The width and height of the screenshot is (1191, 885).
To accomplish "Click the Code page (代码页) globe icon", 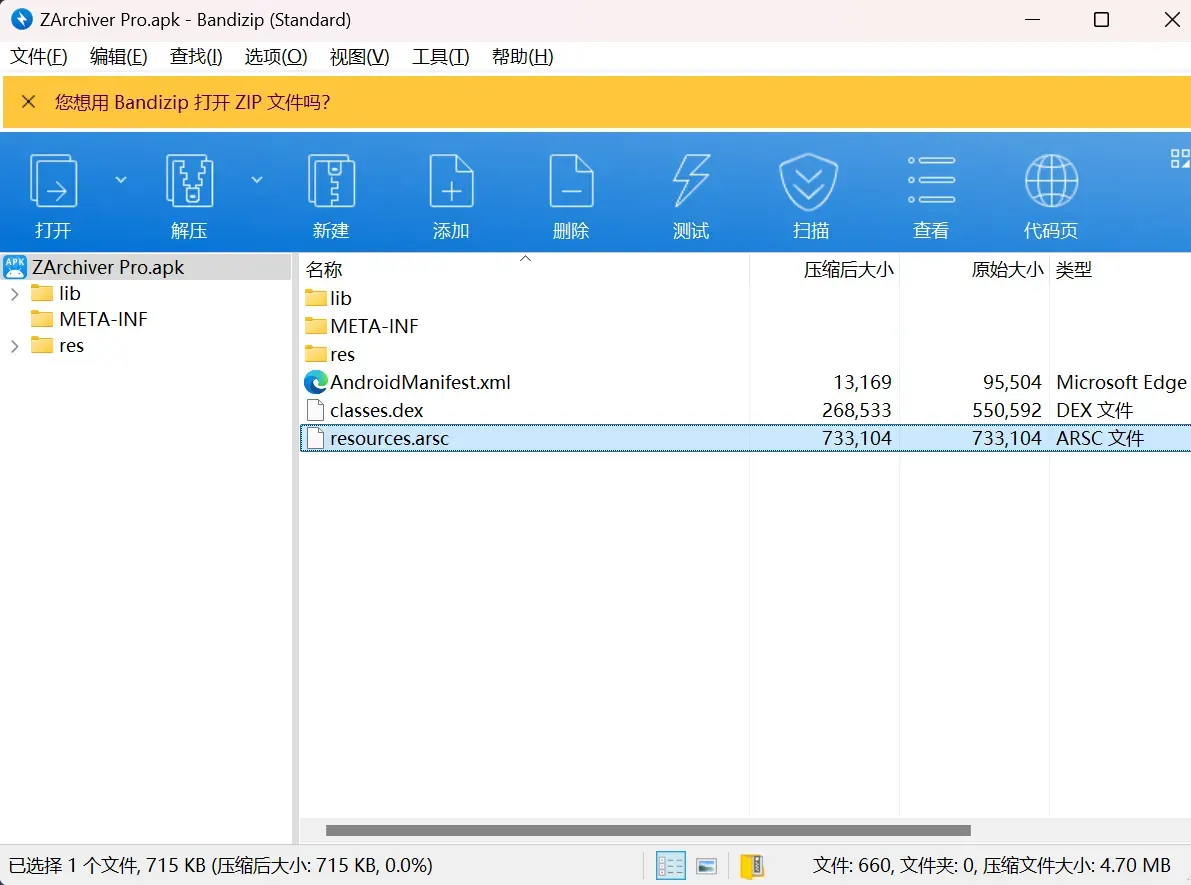I will [1051, 181].
